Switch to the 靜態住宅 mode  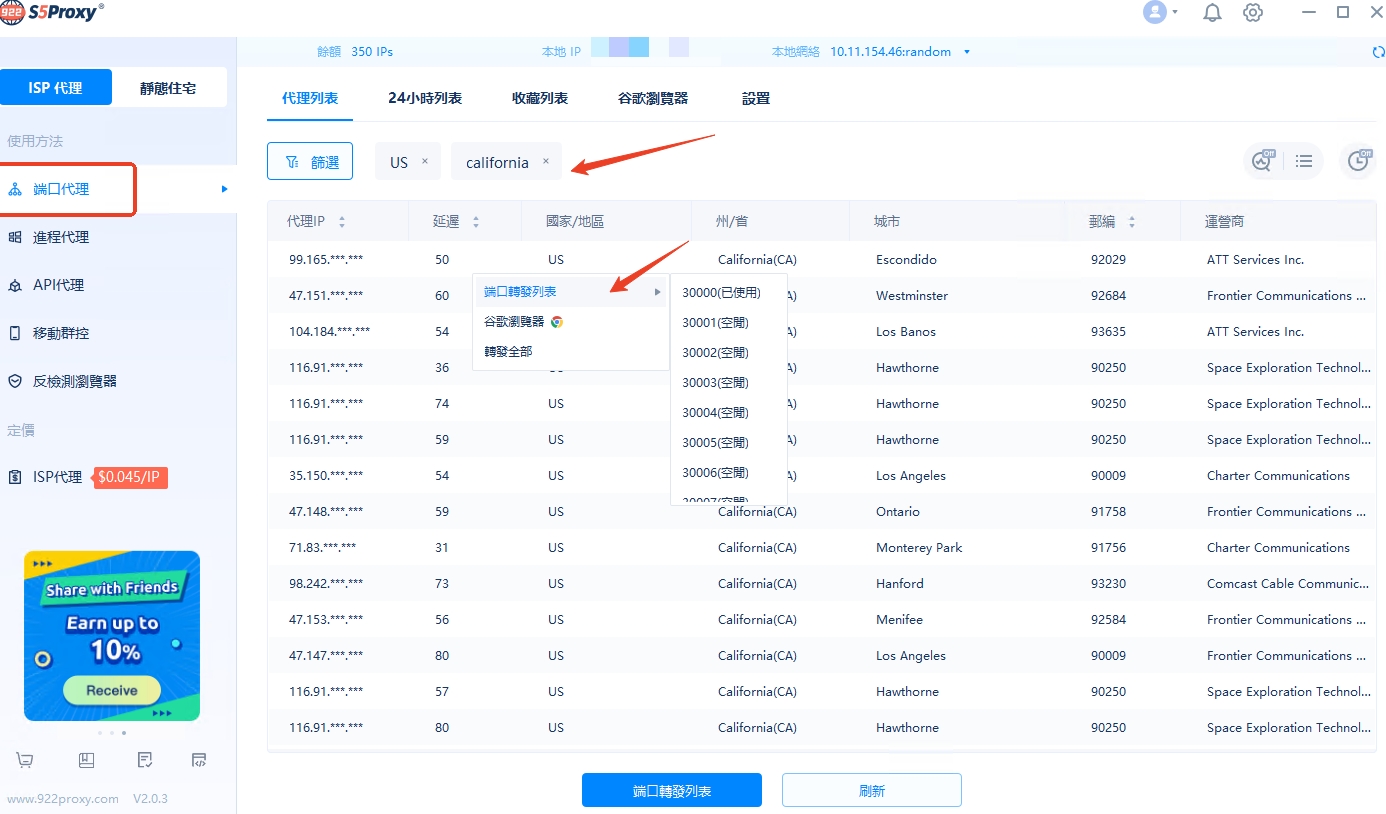(168, 88)
